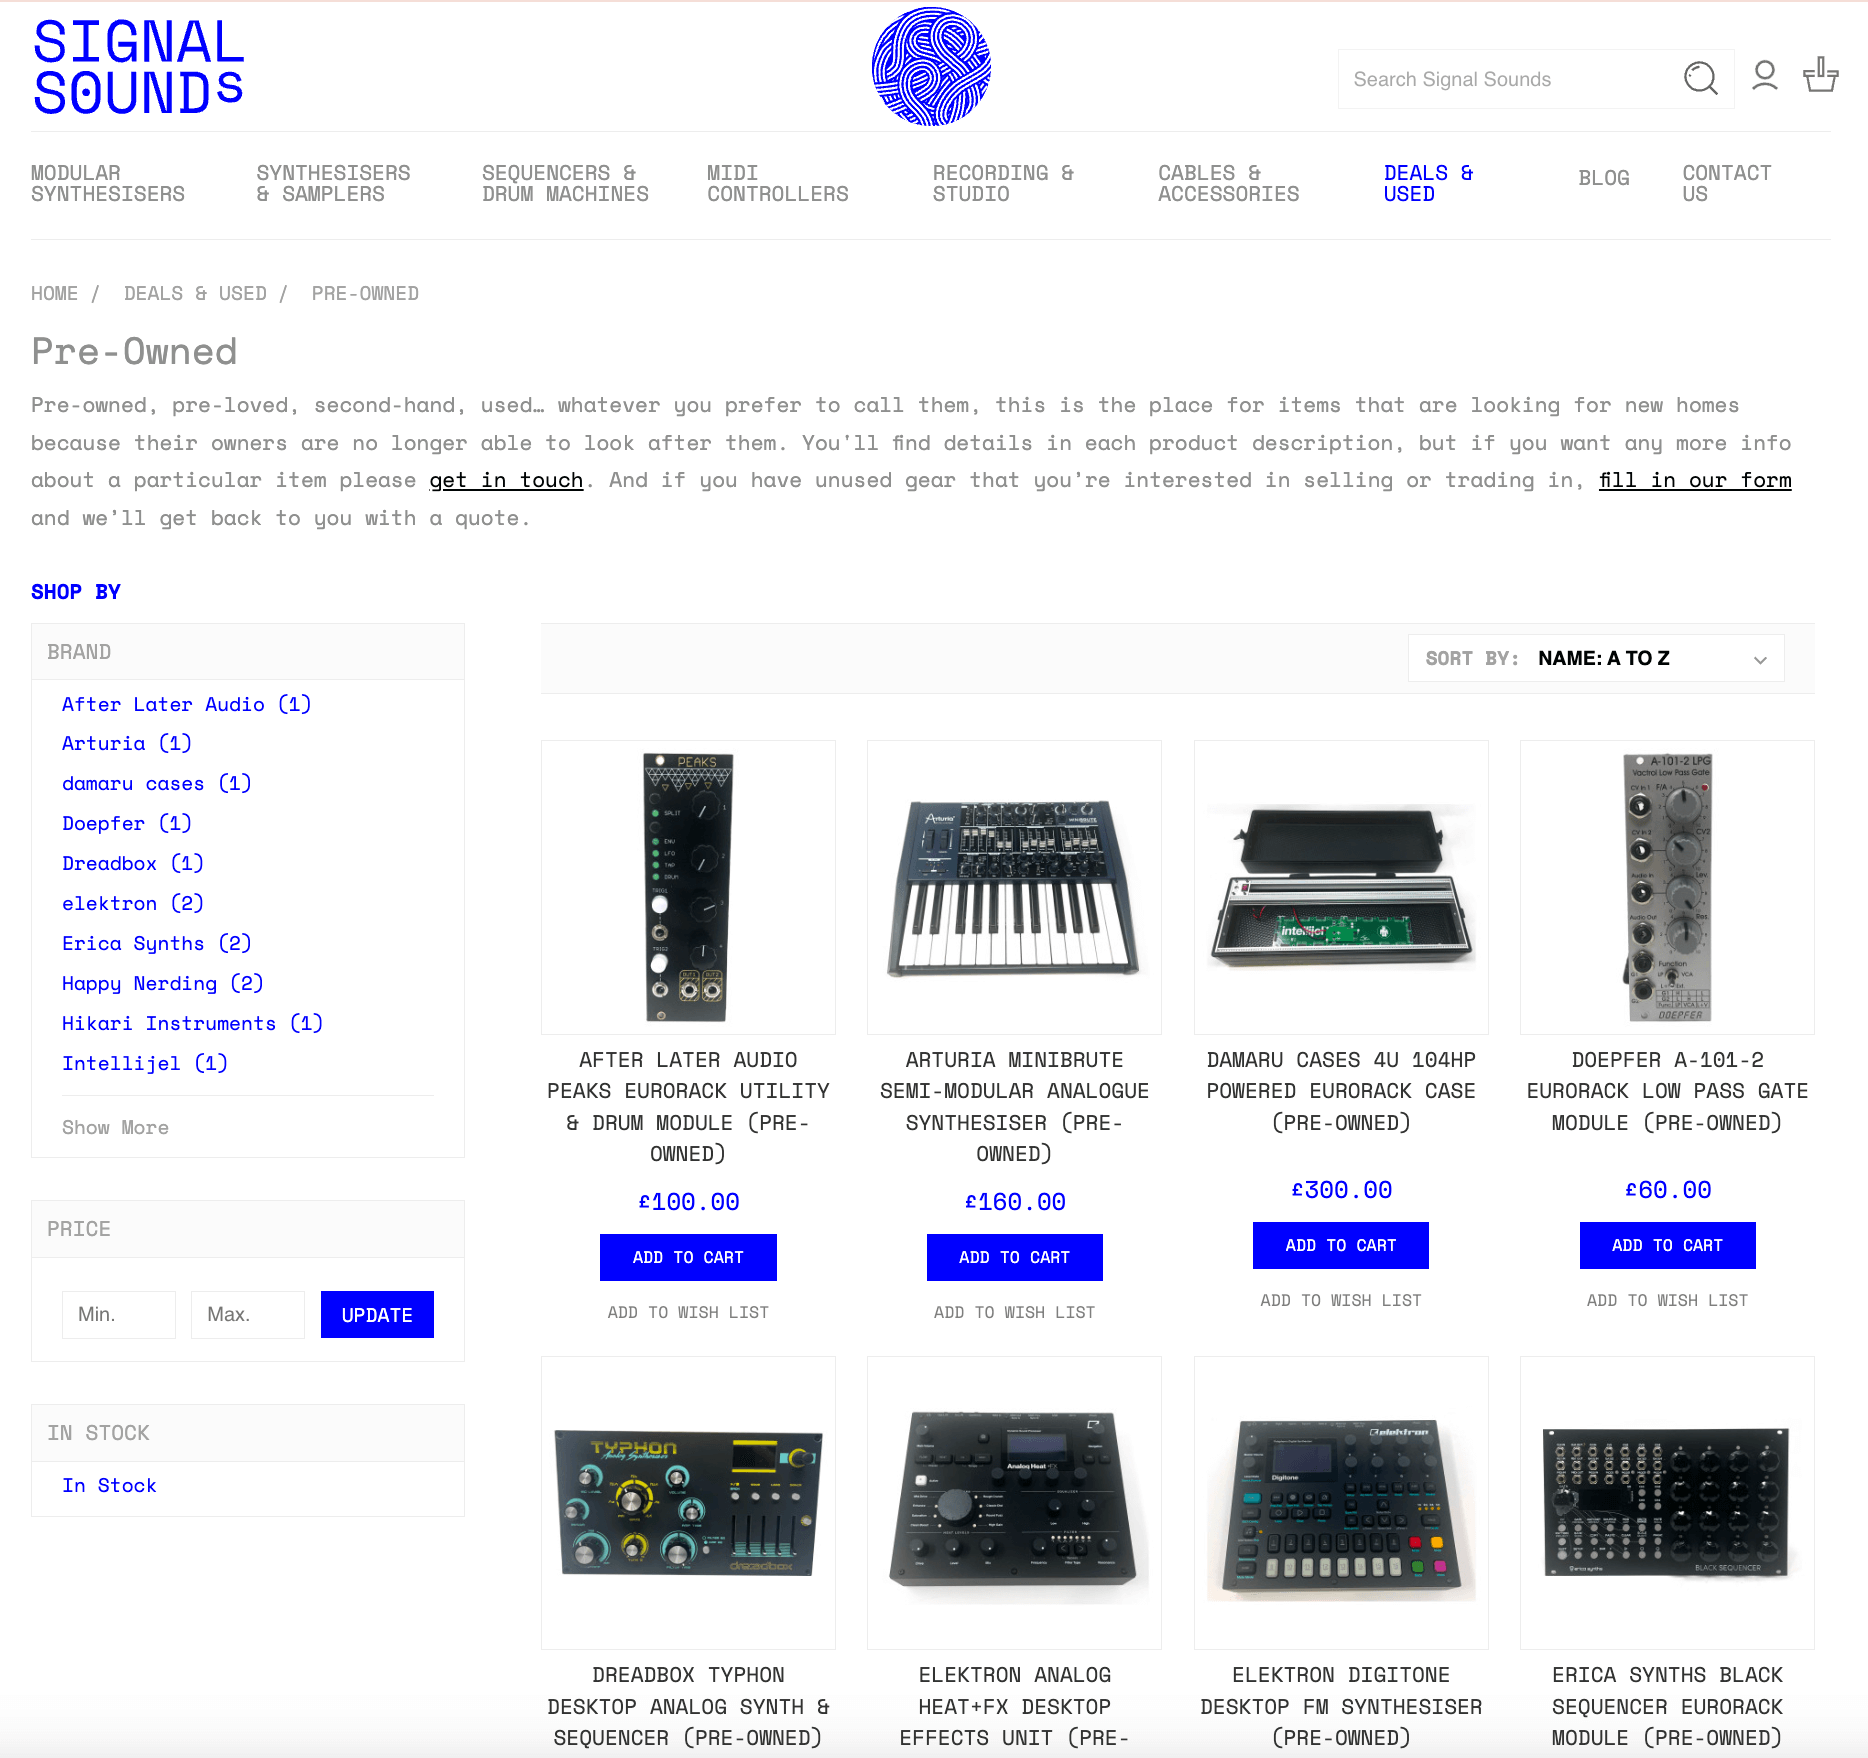This screenshot has width=1868, height=1758.
Task: Open the Modular Synthesisers menu
Action: tap(108, 184)
